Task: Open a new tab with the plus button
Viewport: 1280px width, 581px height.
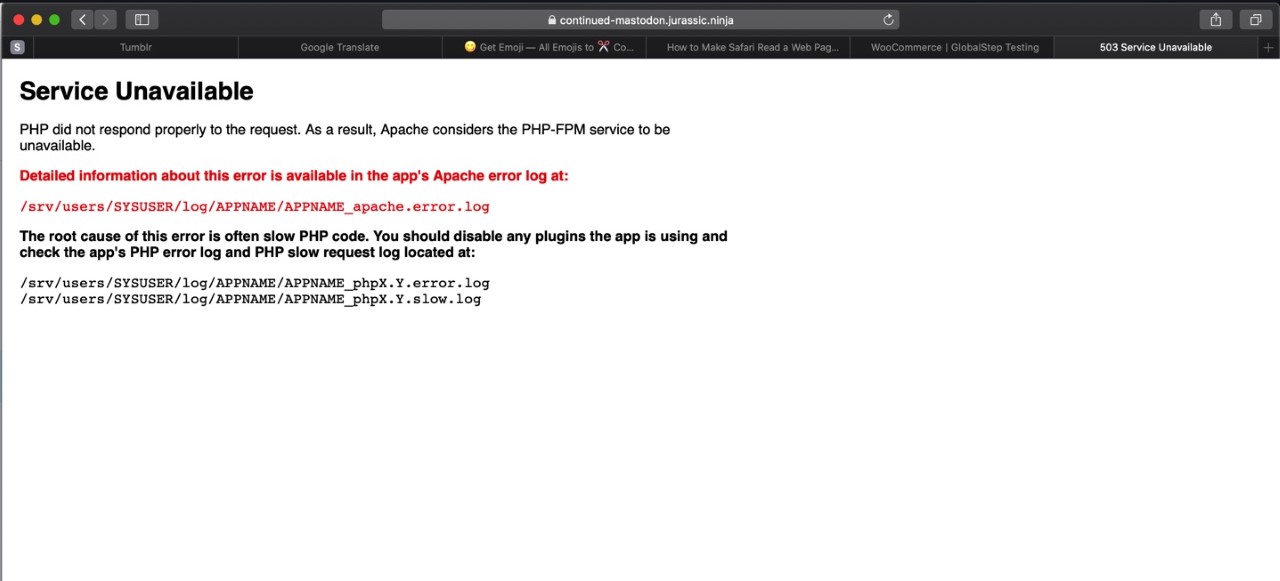Action: click(x=1268, y=47)
